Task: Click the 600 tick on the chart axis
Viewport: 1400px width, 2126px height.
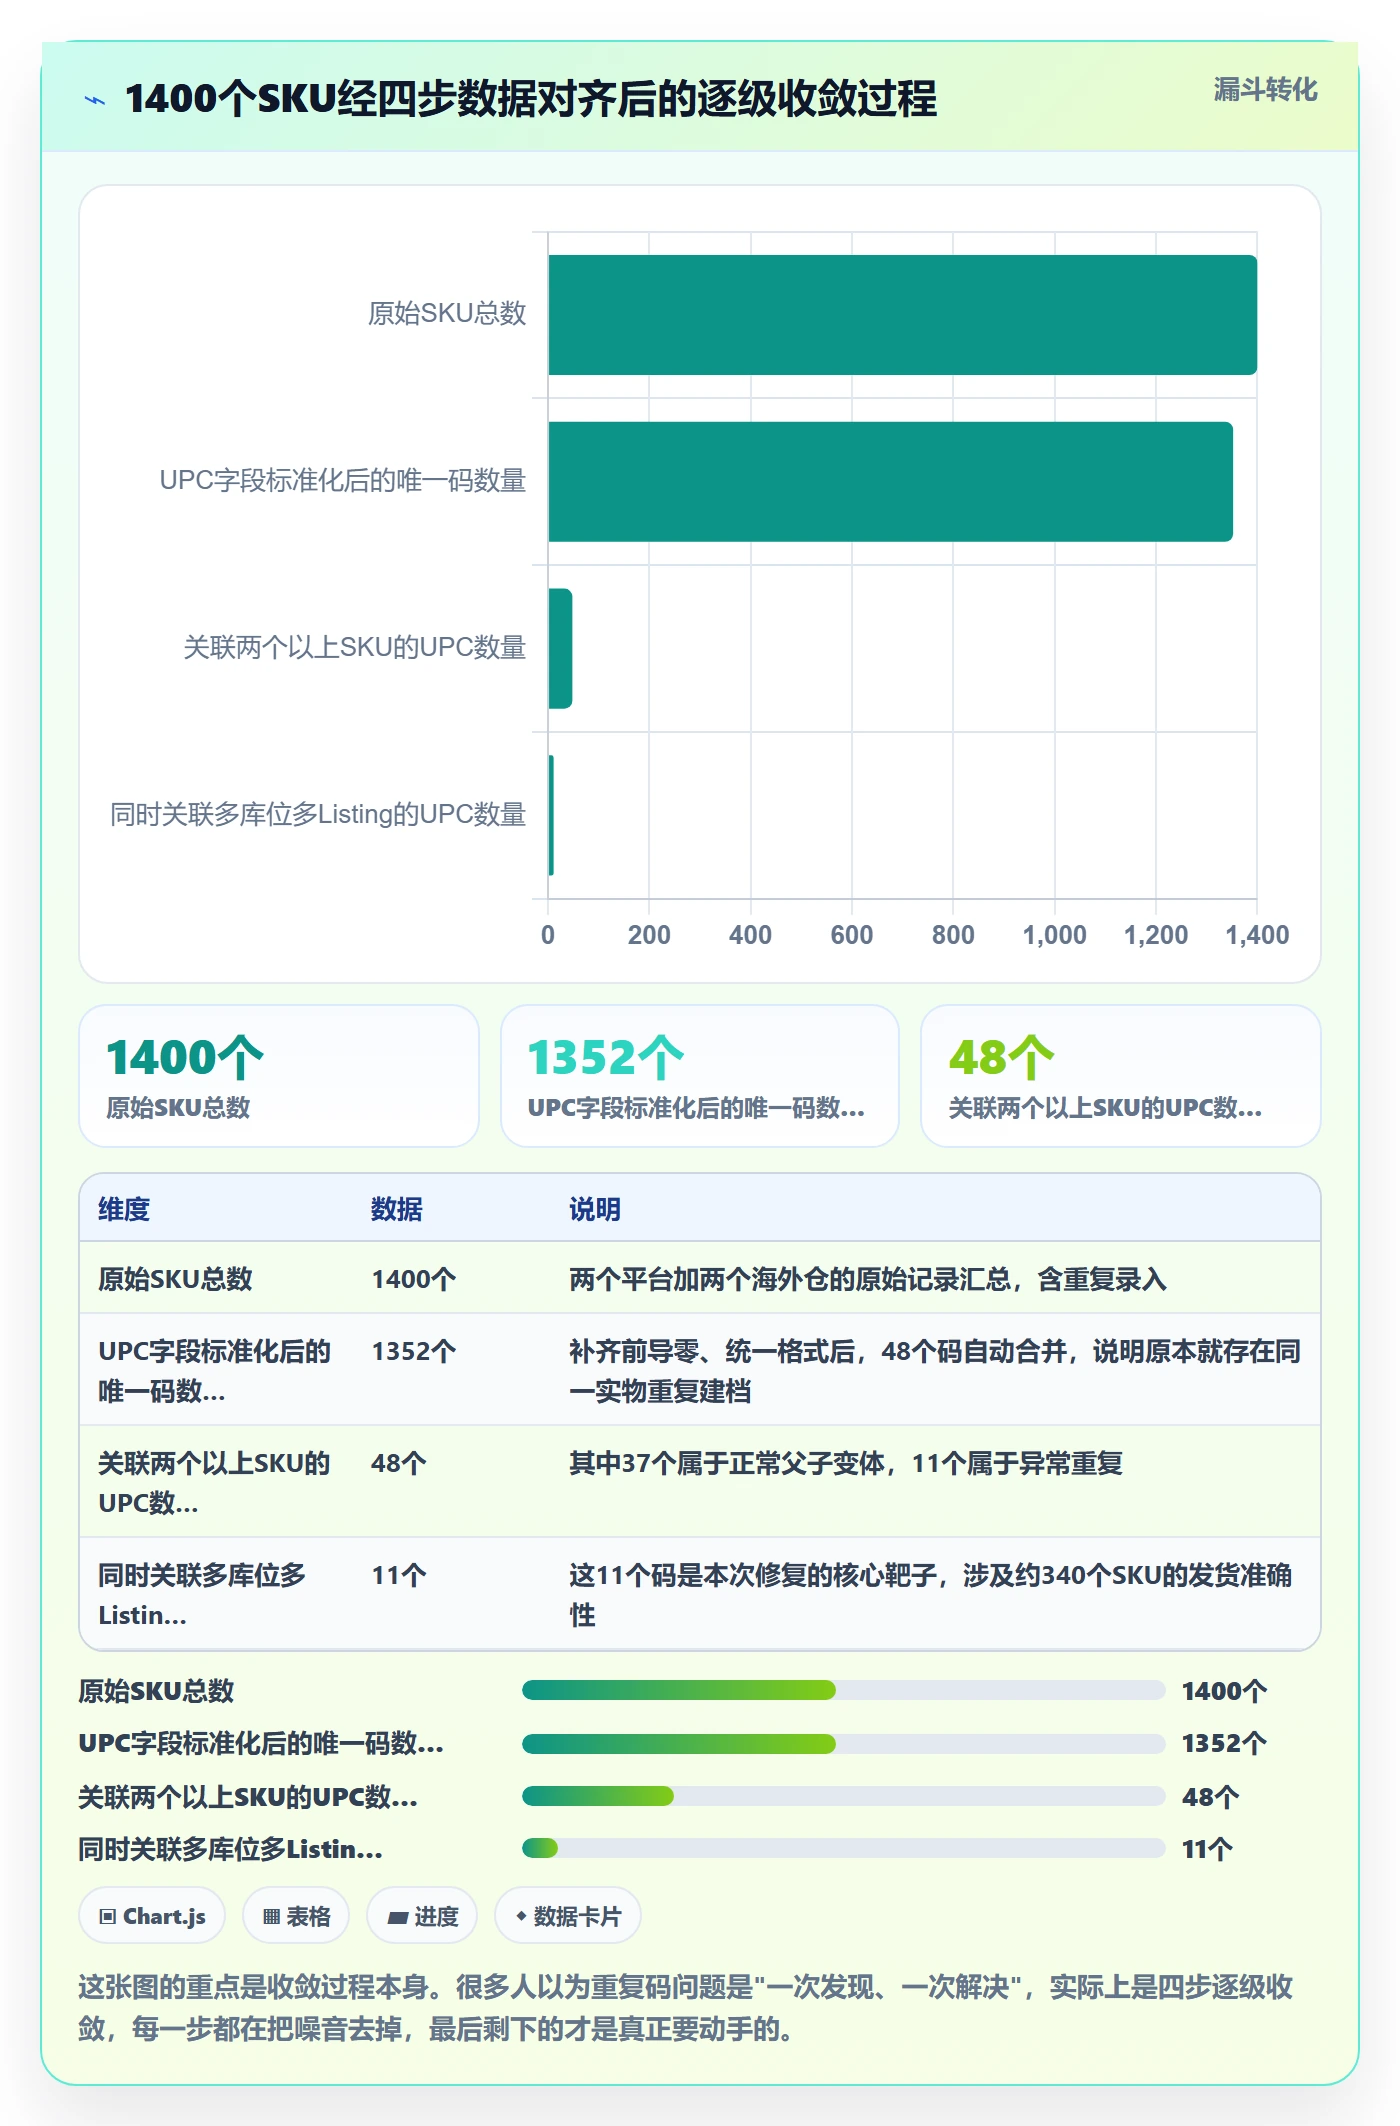Action: pos(852,935)
